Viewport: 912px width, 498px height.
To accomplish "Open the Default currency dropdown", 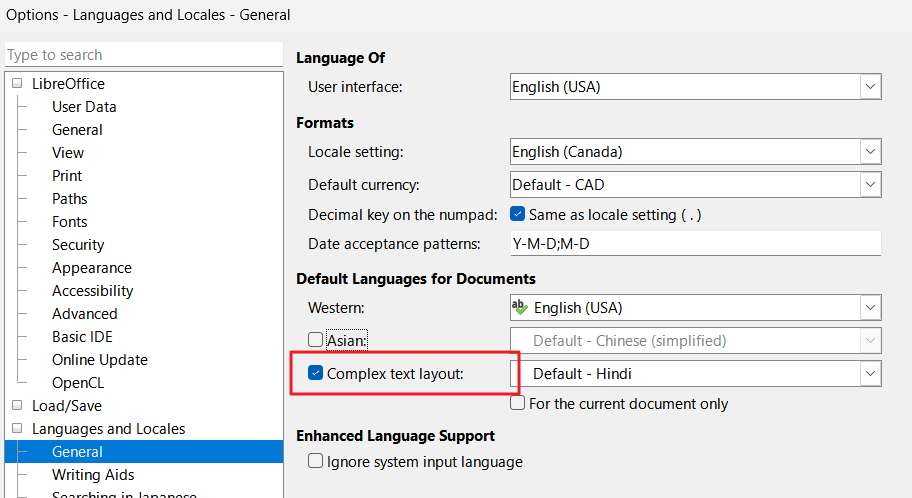I will [870, 184].
